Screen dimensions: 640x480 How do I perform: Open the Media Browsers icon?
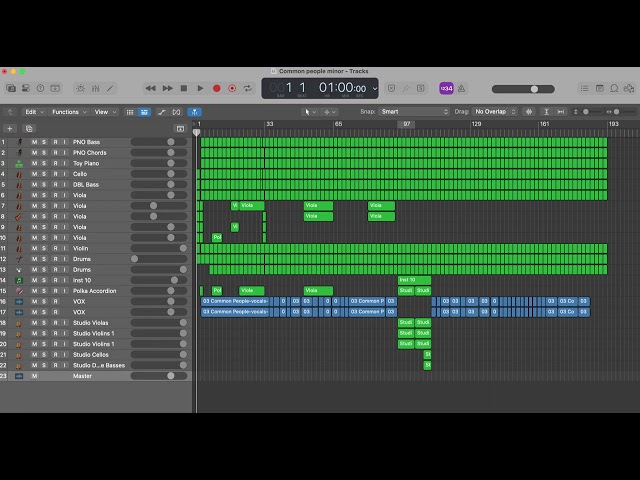pyautogui.click(x=629, y=88)
